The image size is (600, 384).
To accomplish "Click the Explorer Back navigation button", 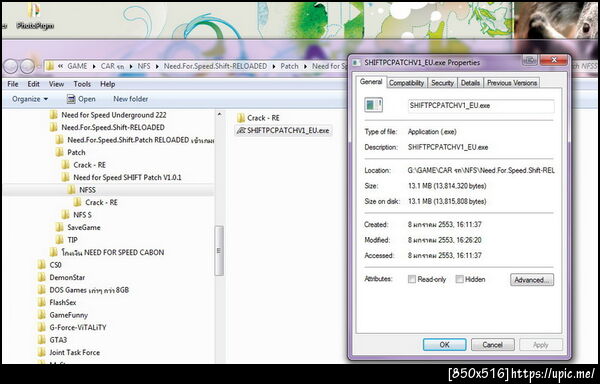I will pyautogui.click(x=10, y=67).
